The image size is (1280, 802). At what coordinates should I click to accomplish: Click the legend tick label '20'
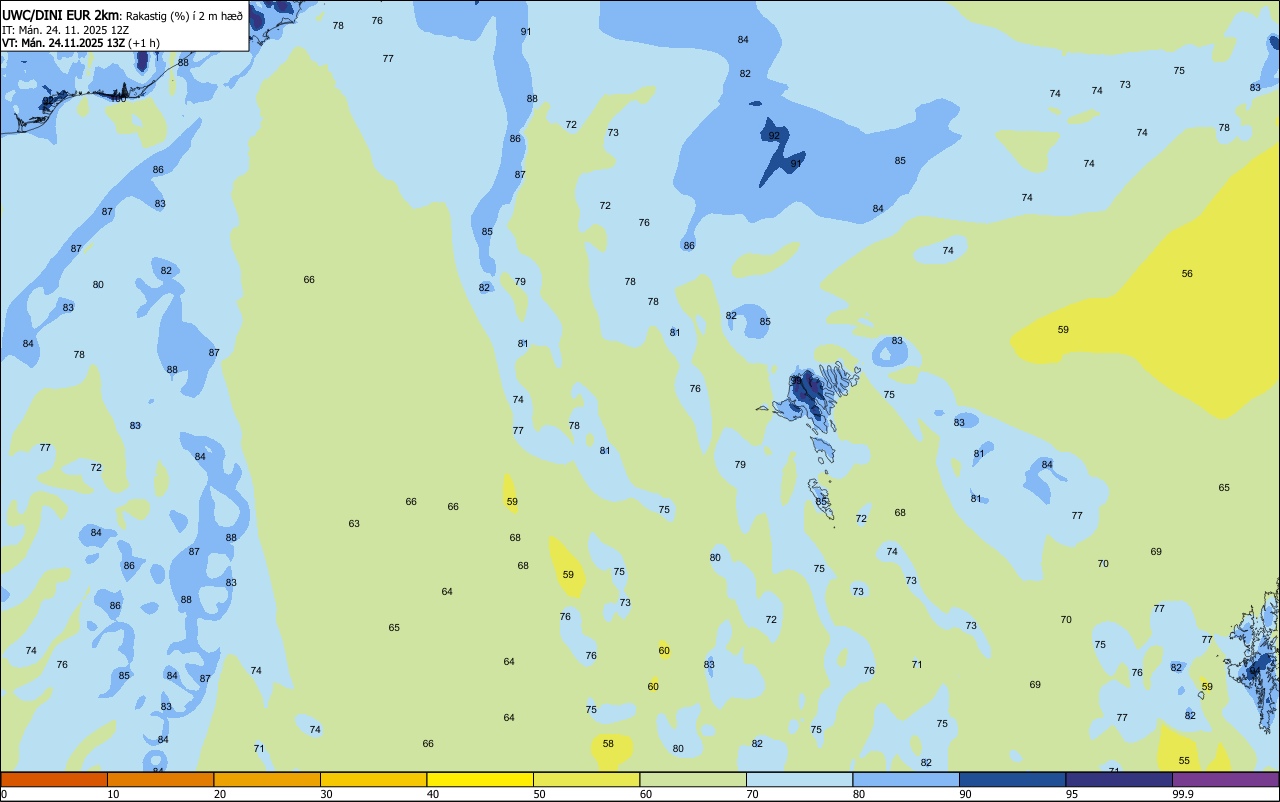click(220, 794)
